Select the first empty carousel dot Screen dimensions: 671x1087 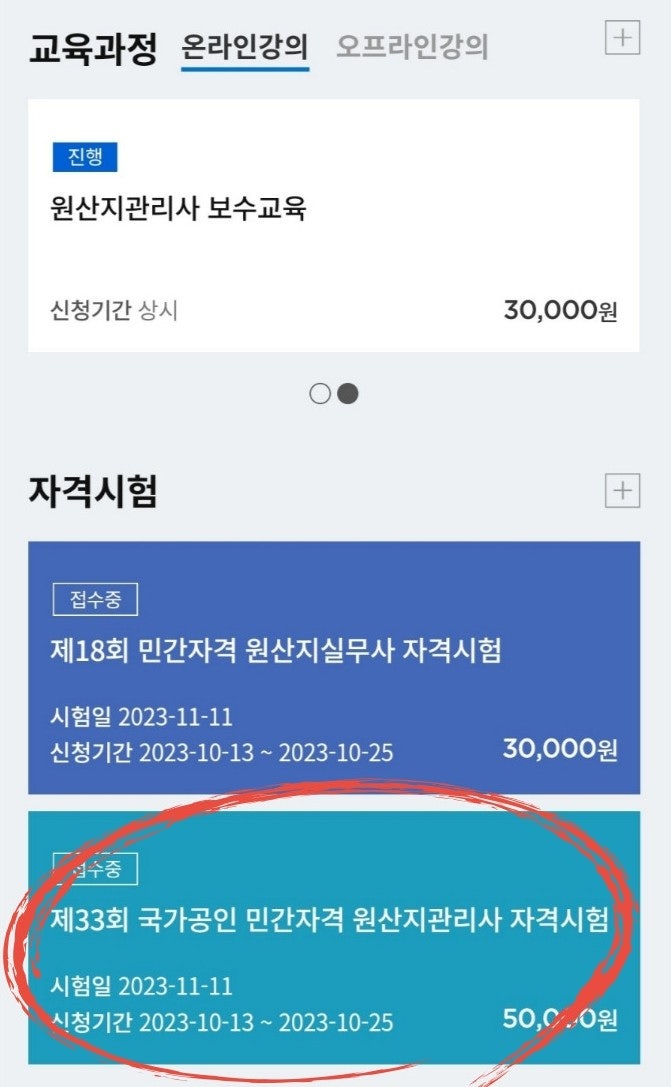[320, 394]
